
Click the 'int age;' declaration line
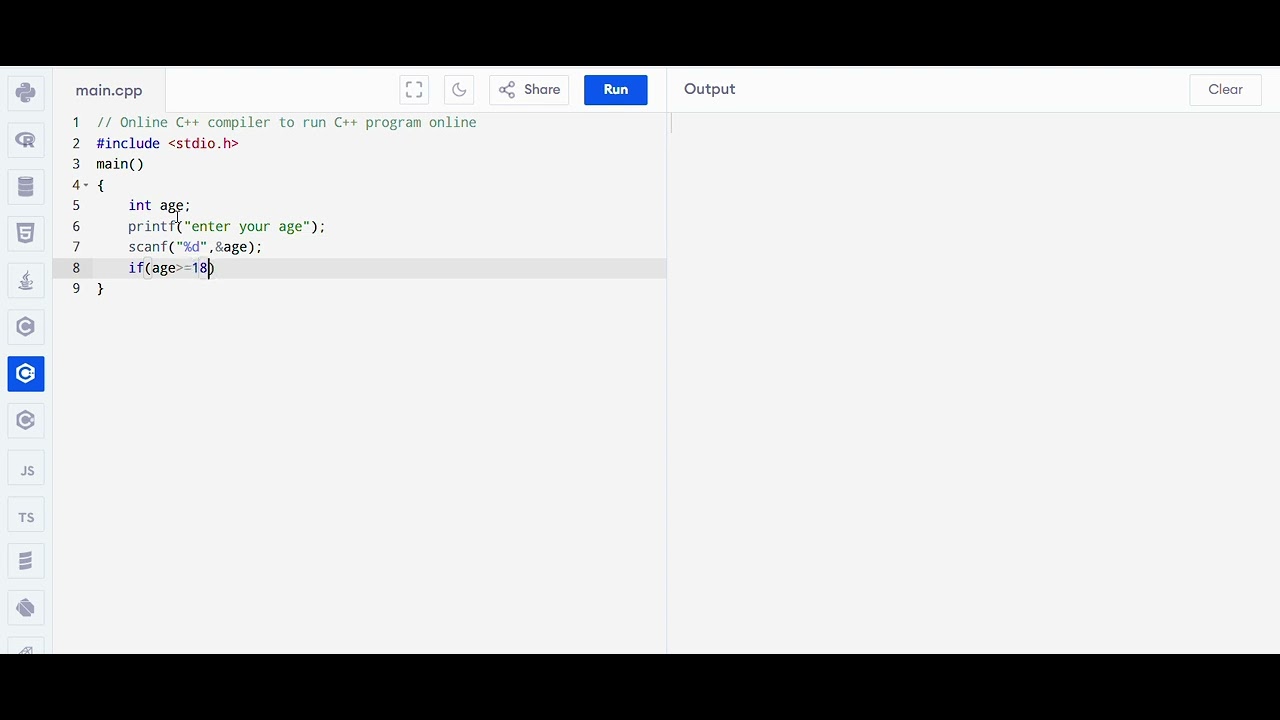pos(159,205)
